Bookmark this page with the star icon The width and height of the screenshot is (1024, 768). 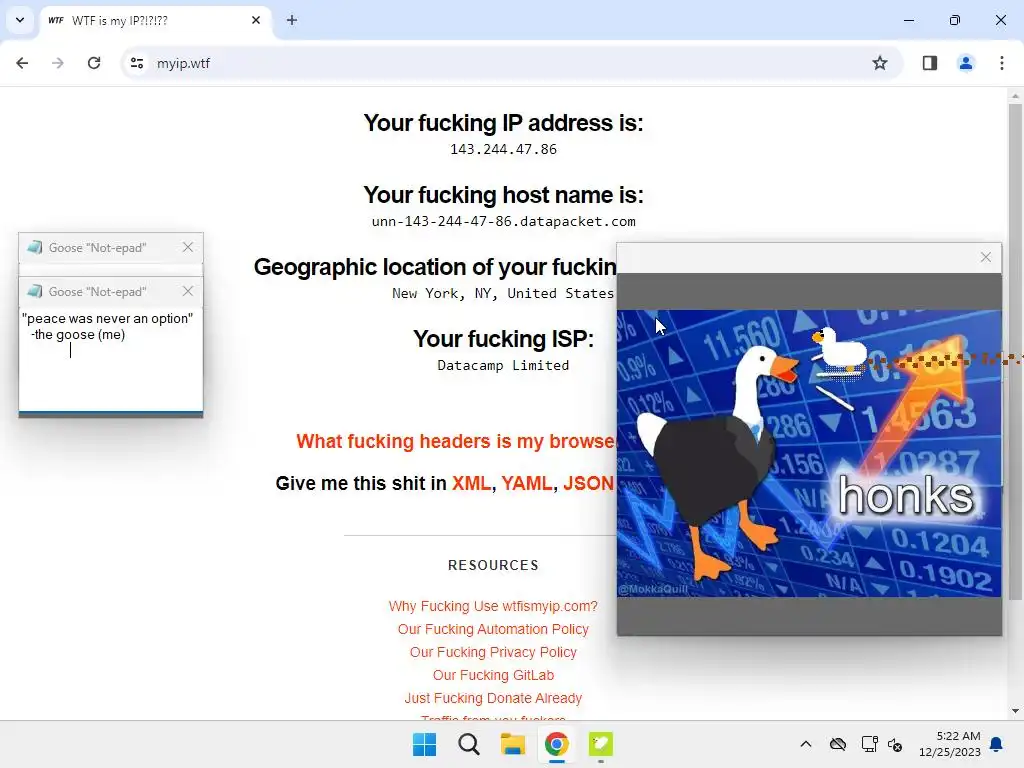point(880,63)
